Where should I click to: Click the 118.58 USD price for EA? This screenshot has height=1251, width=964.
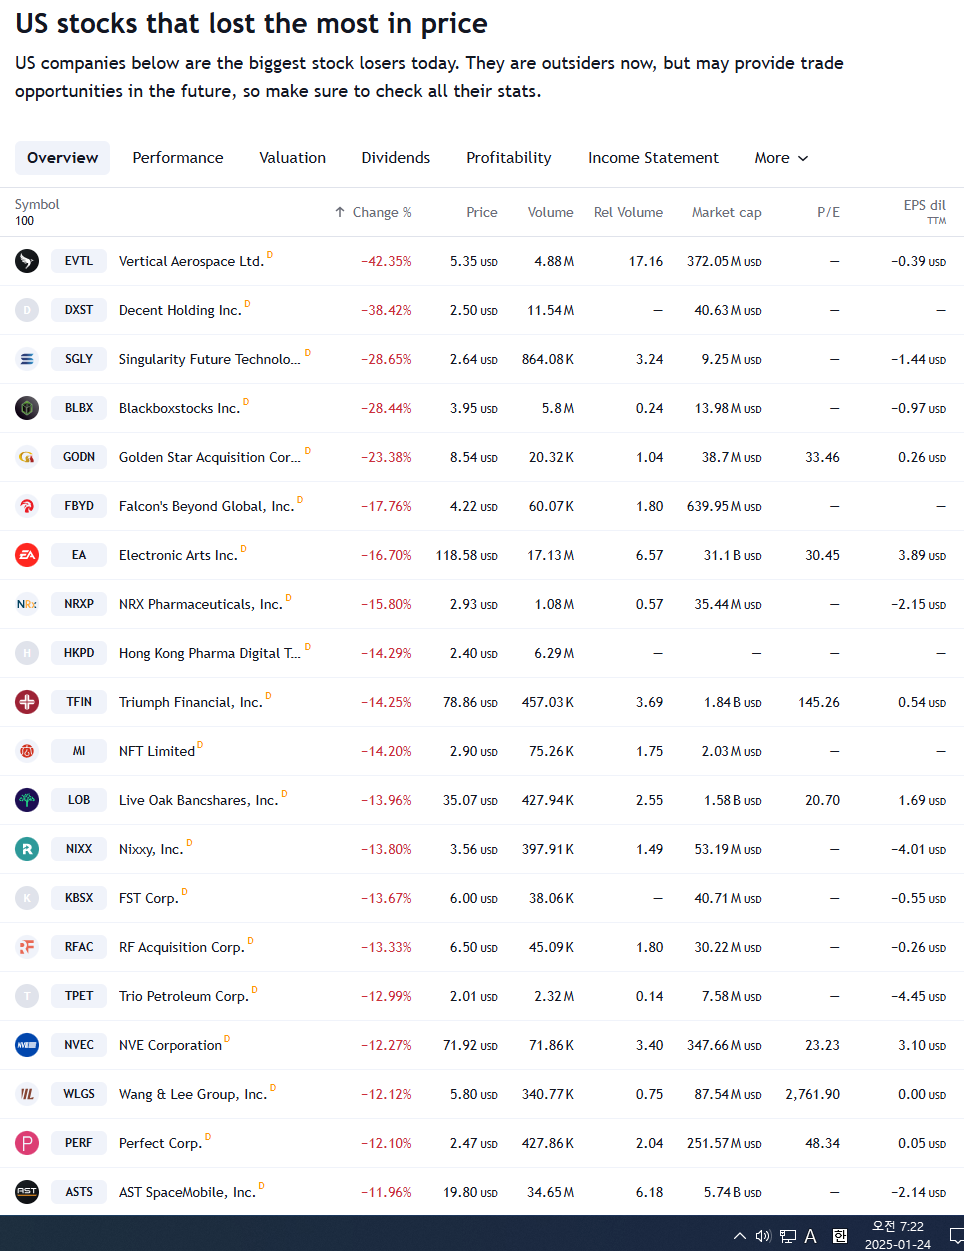(466, 555)
